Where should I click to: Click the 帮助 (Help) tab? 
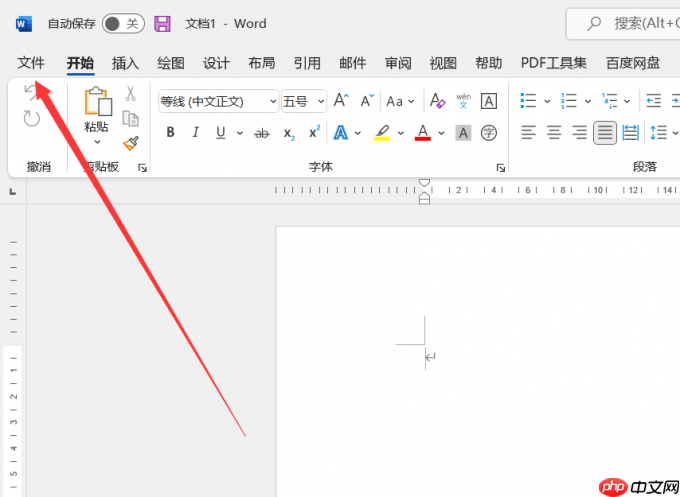pos(489,63)
